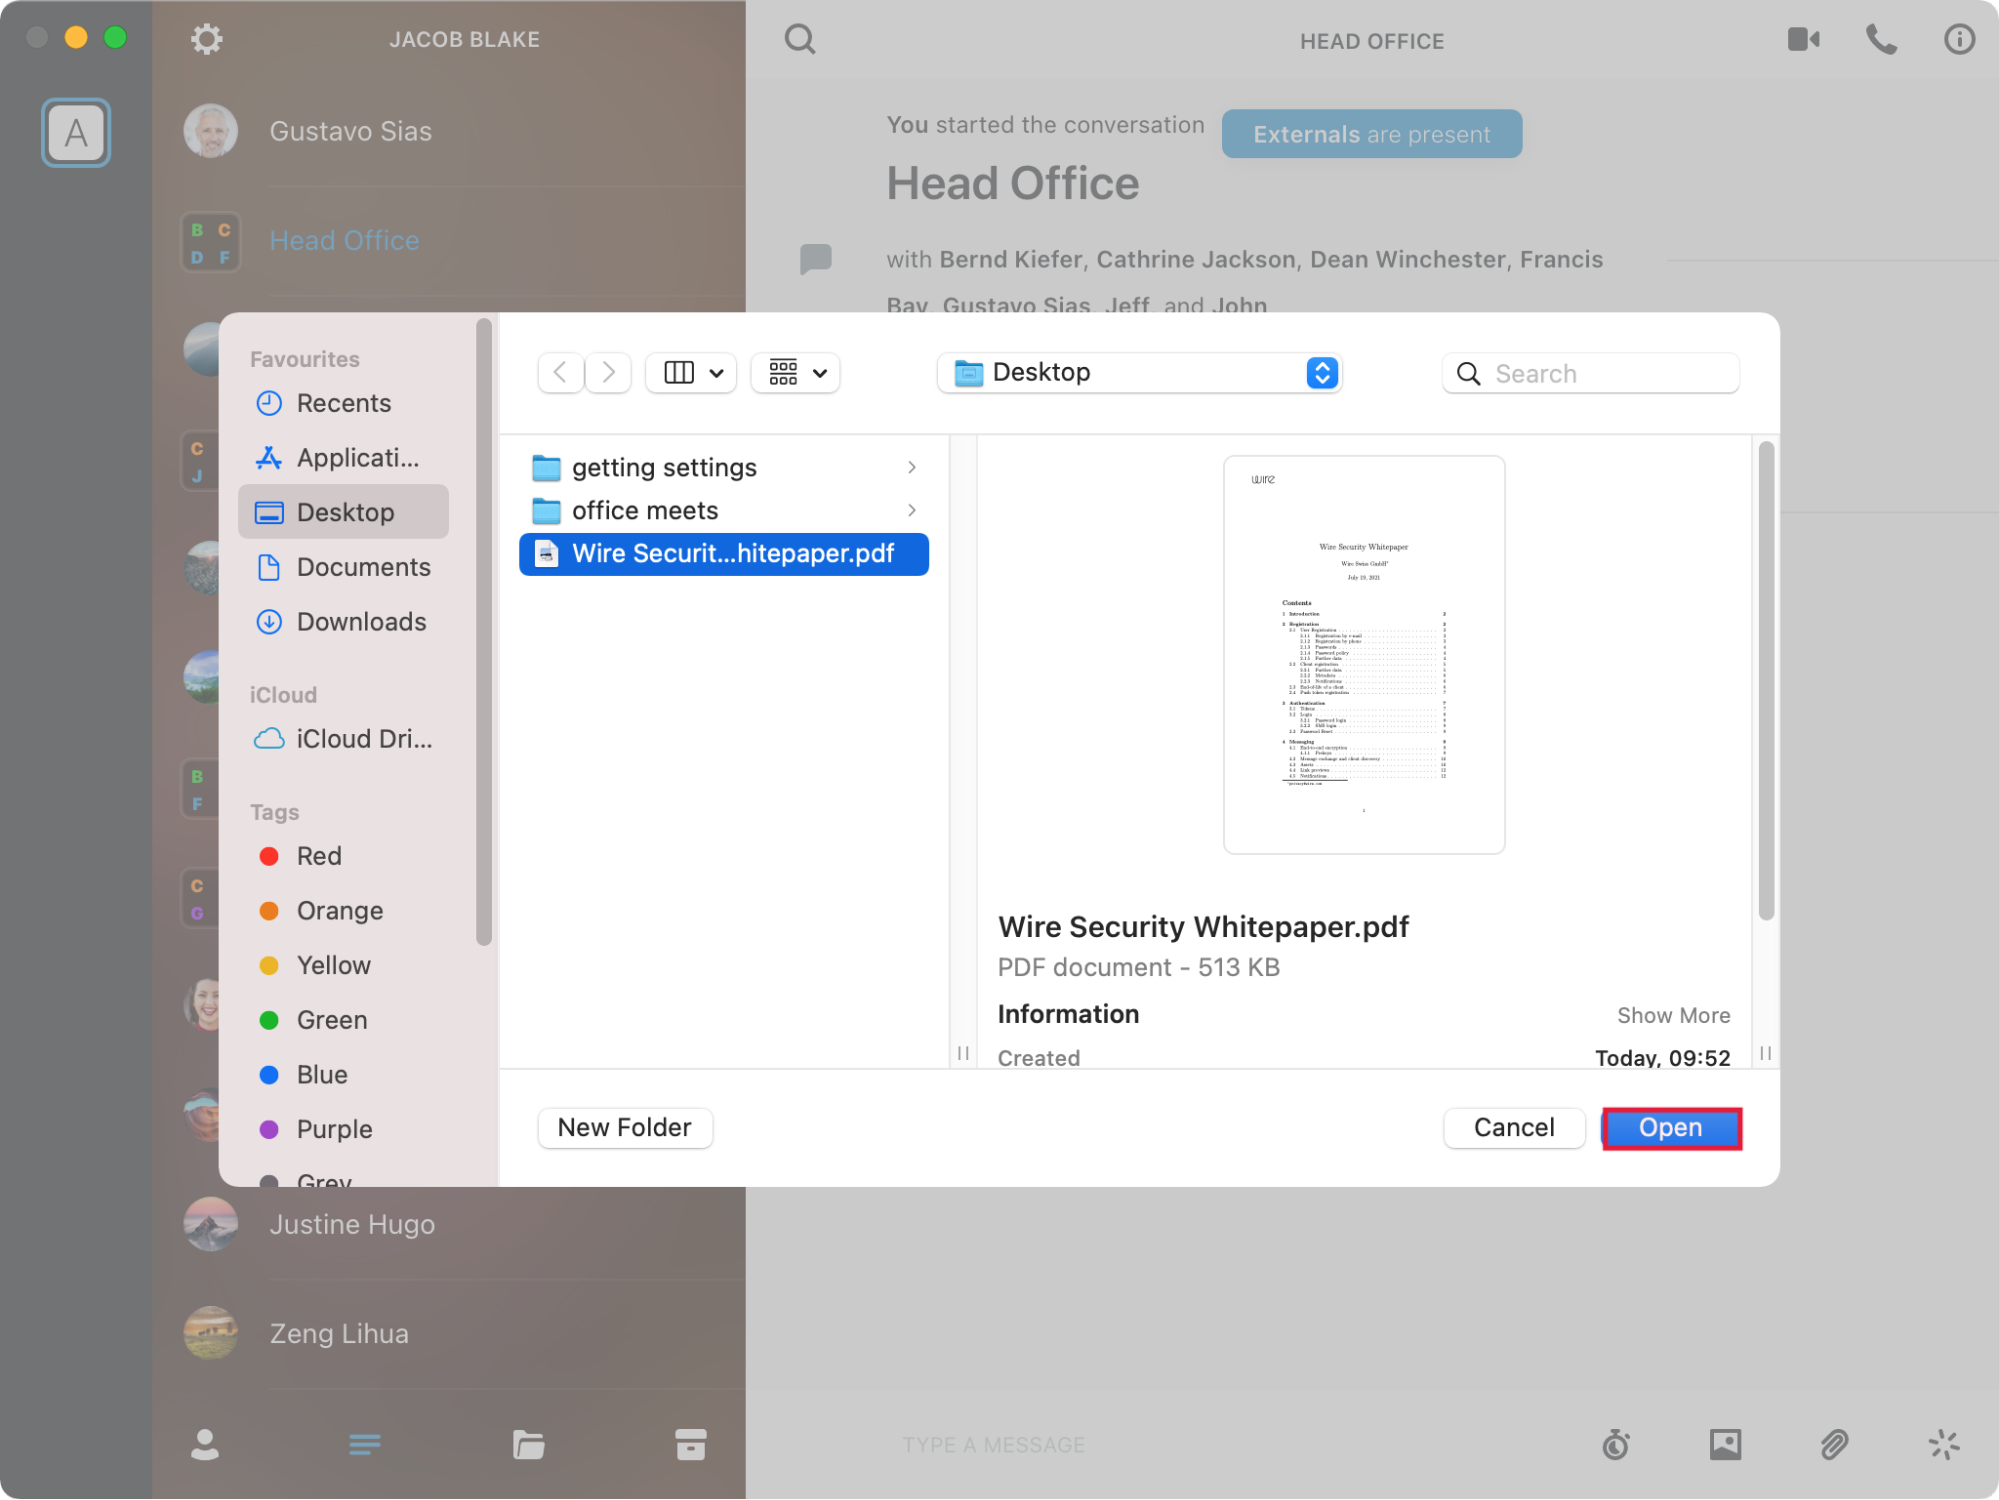Start a video call from the top bar
Image resolution: width=1999 pixels, height=1500 pixels.
pyautogui.click(x=1803, y=39)
